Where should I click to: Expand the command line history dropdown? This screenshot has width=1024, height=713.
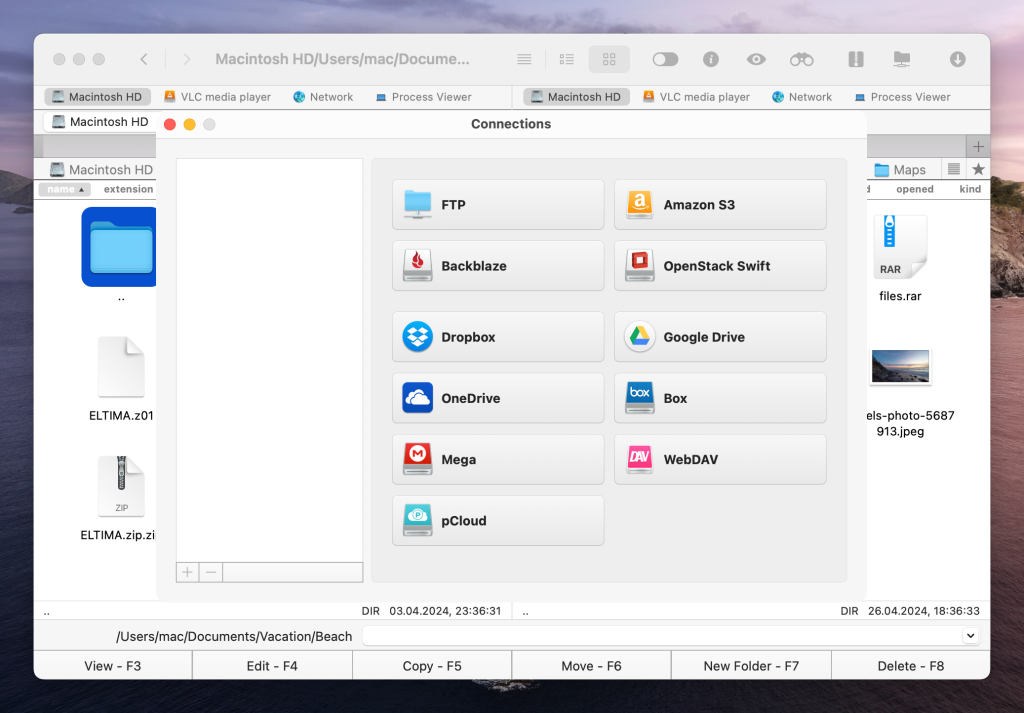tap(969, 636)
